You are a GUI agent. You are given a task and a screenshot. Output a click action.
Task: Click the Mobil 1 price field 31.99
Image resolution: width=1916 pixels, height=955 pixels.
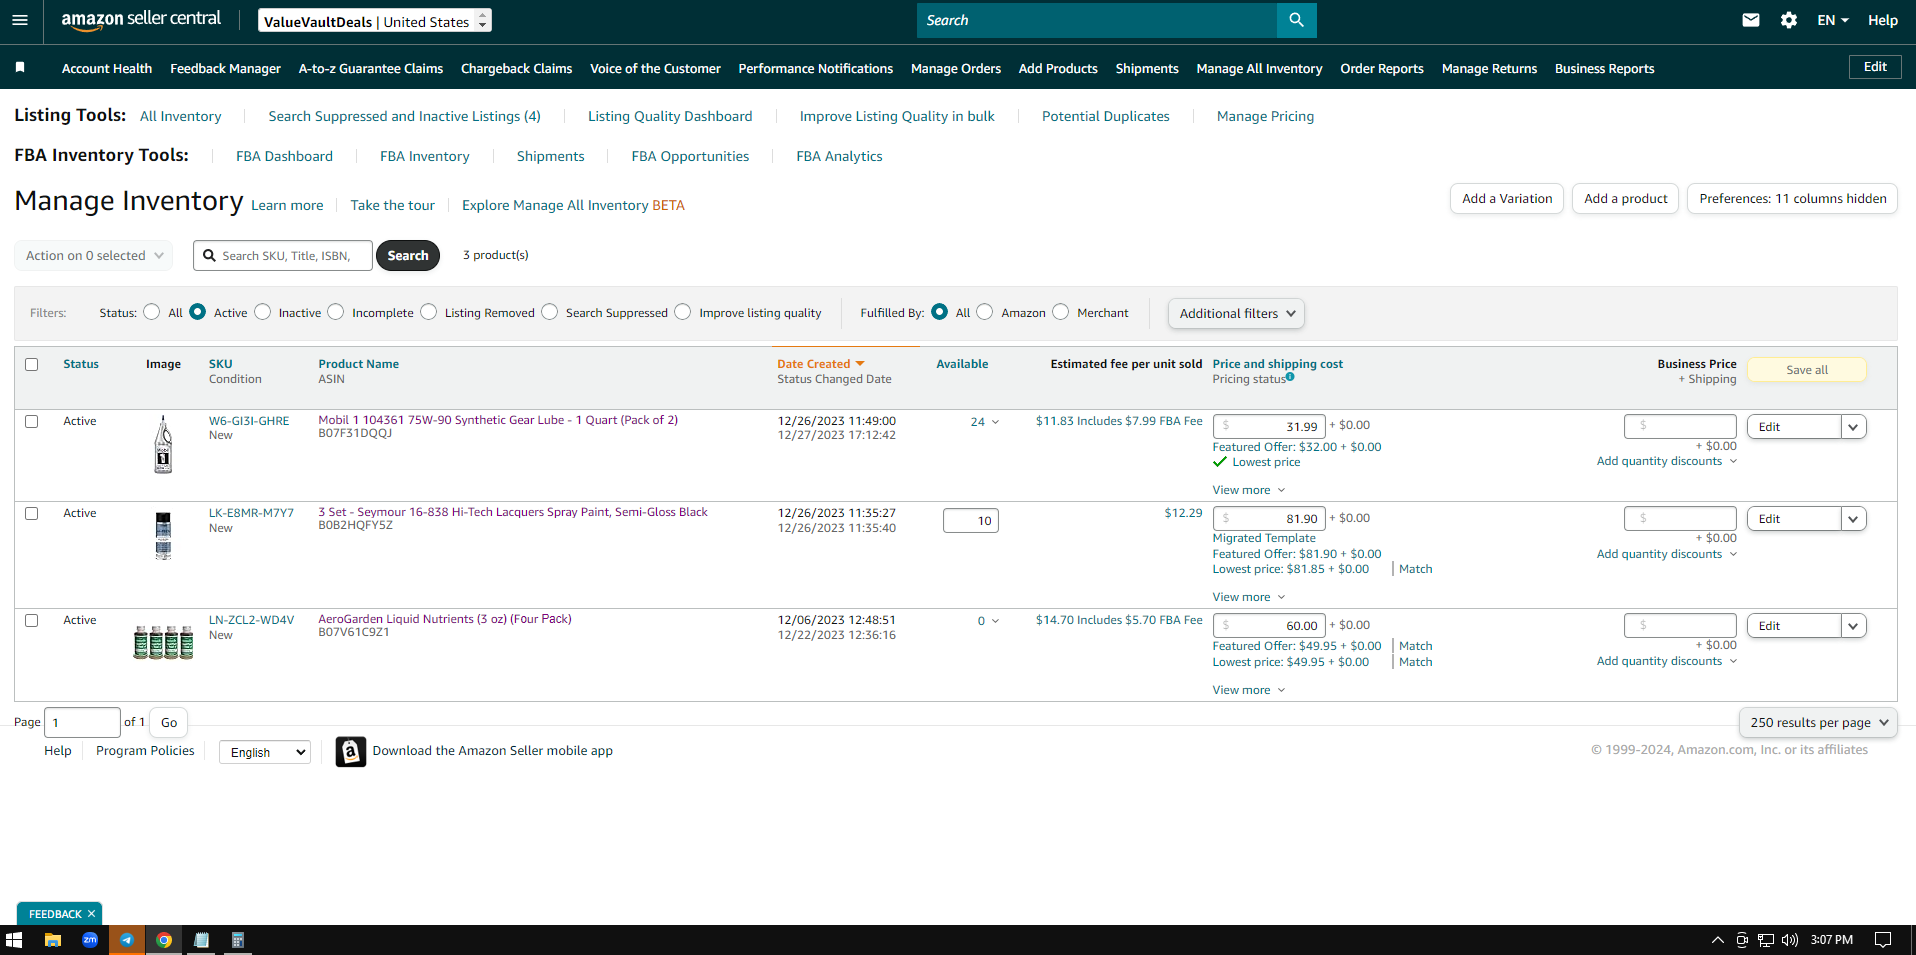click(x=1269, y=427)
